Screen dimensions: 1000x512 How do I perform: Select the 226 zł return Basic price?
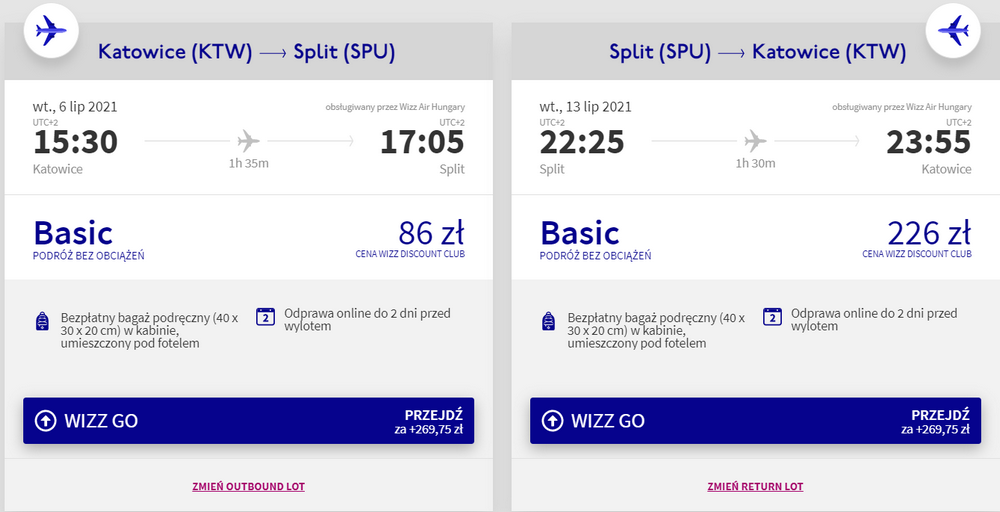[x=928, y=233]
